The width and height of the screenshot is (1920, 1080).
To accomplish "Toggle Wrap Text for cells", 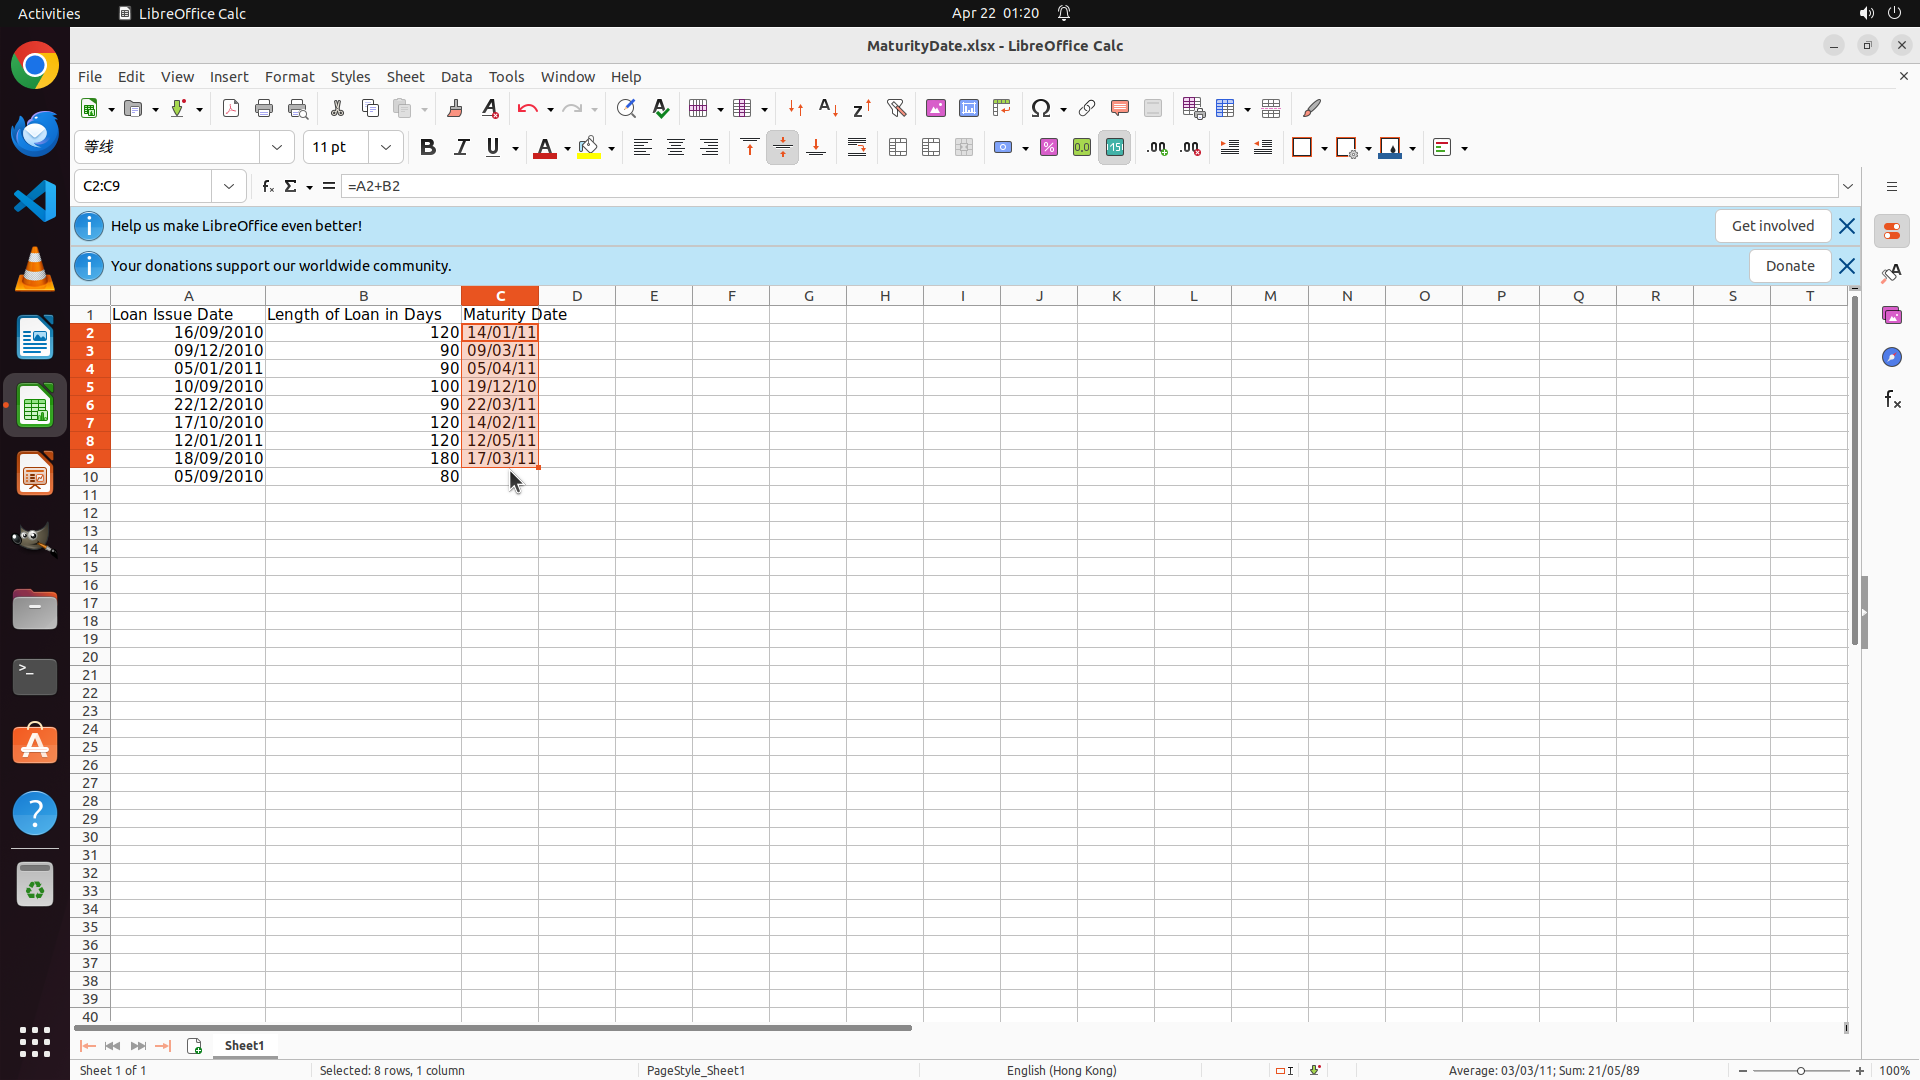I will pos(857,148).
